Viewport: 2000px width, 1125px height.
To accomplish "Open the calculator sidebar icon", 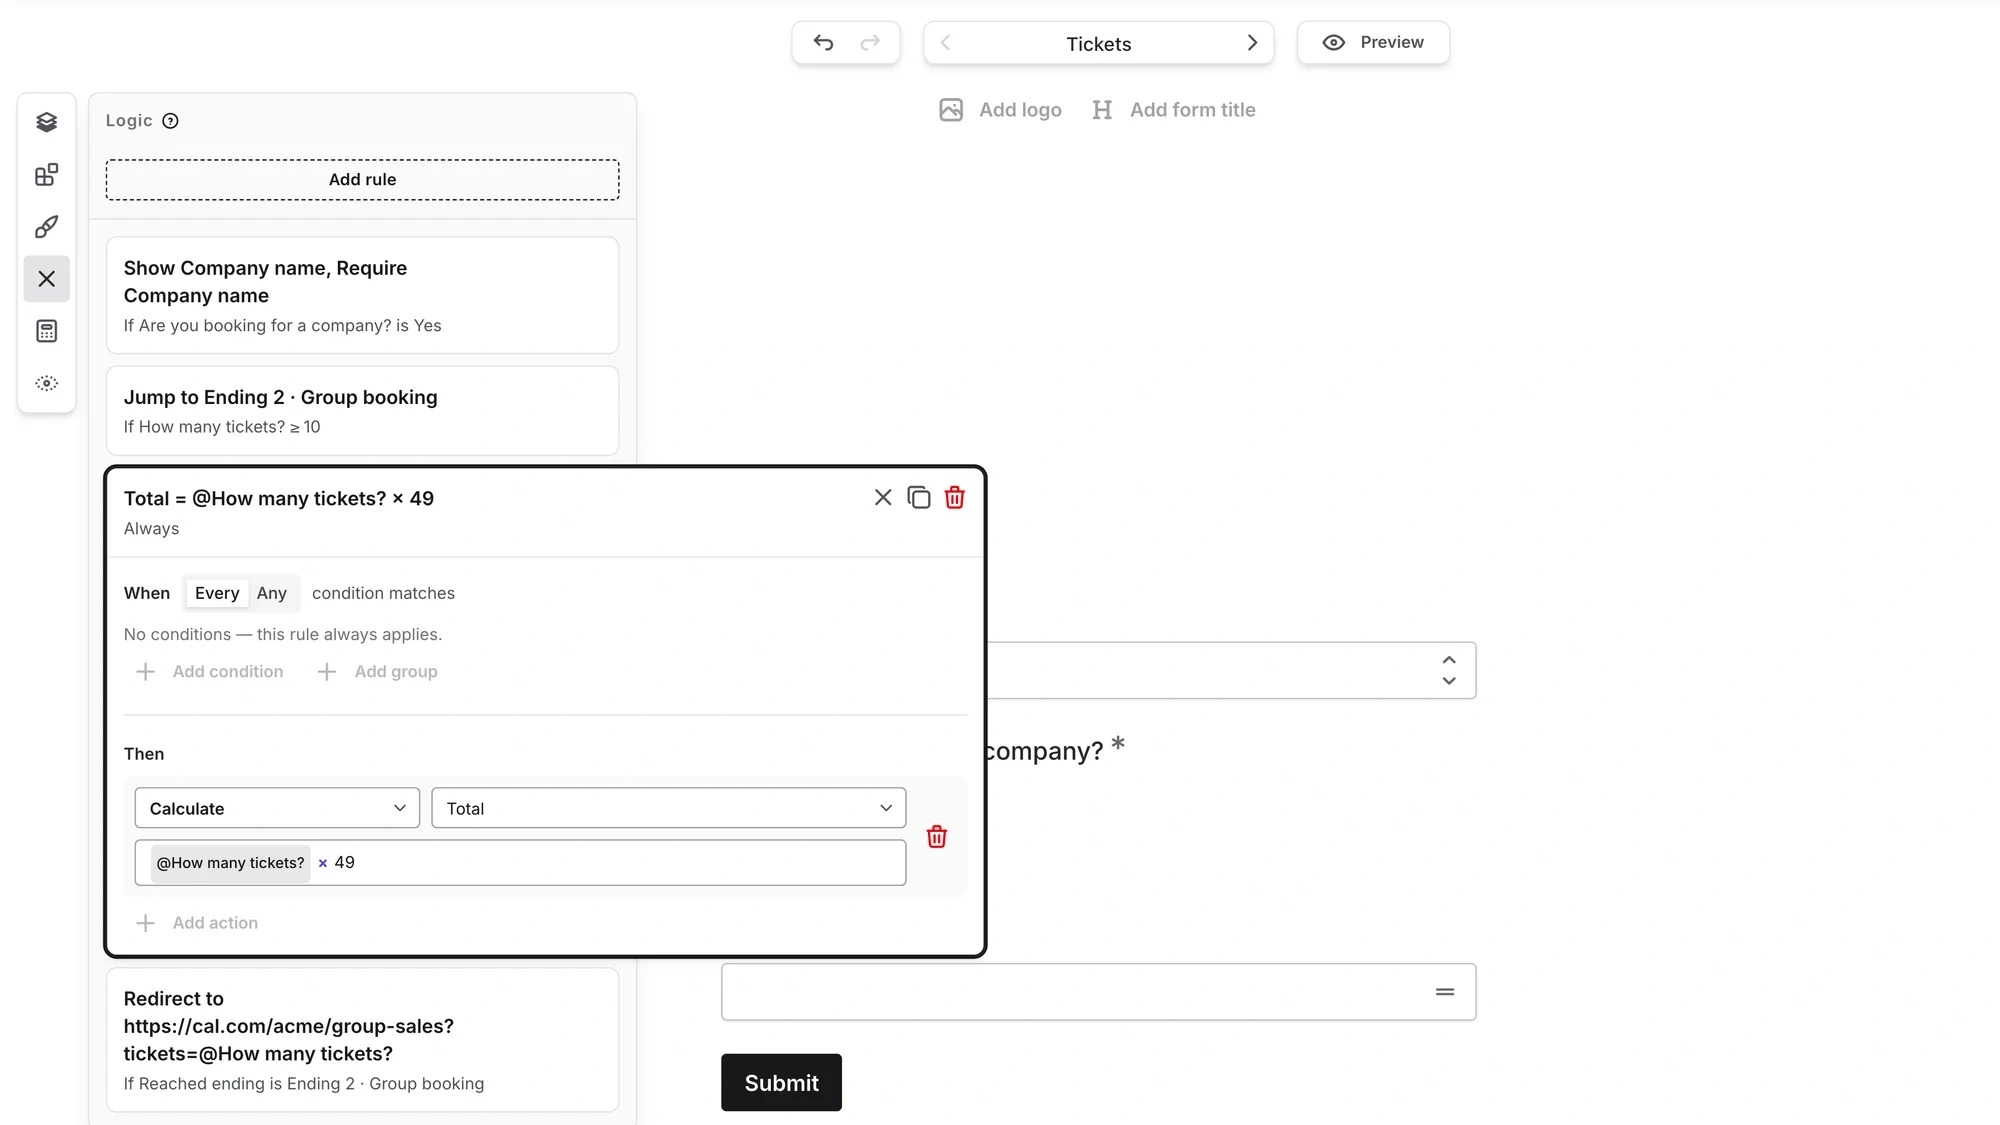I will [x=46, y=331].
